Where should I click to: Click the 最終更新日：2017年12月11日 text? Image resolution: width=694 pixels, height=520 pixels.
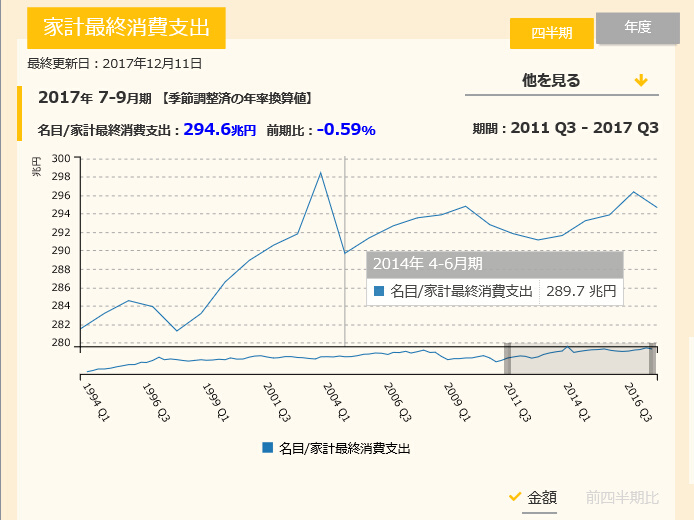coord(115,64)
